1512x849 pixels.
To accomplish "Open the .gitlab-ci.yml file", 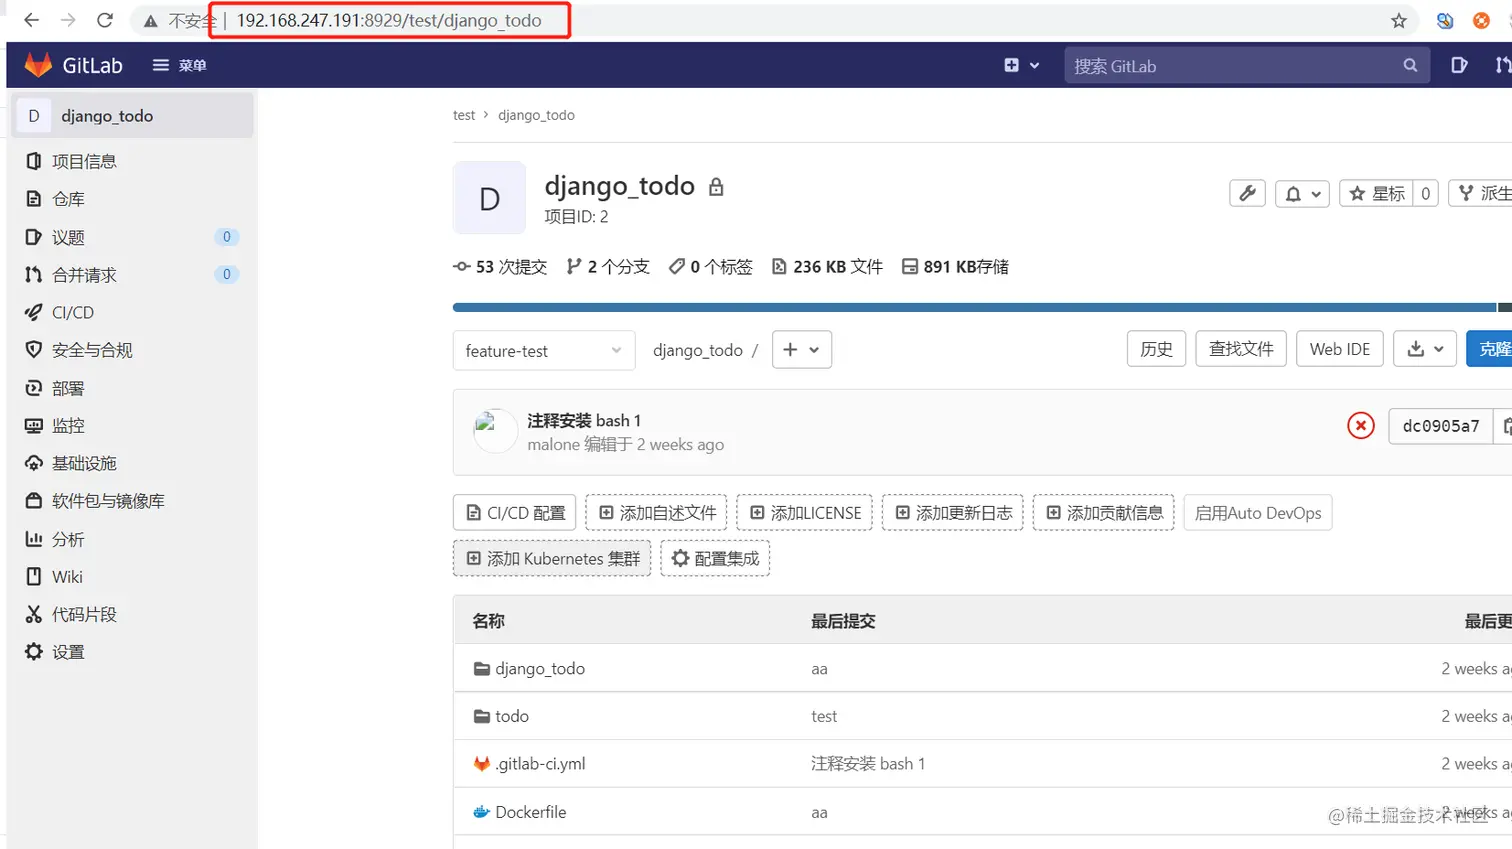I will click(540, 764).
